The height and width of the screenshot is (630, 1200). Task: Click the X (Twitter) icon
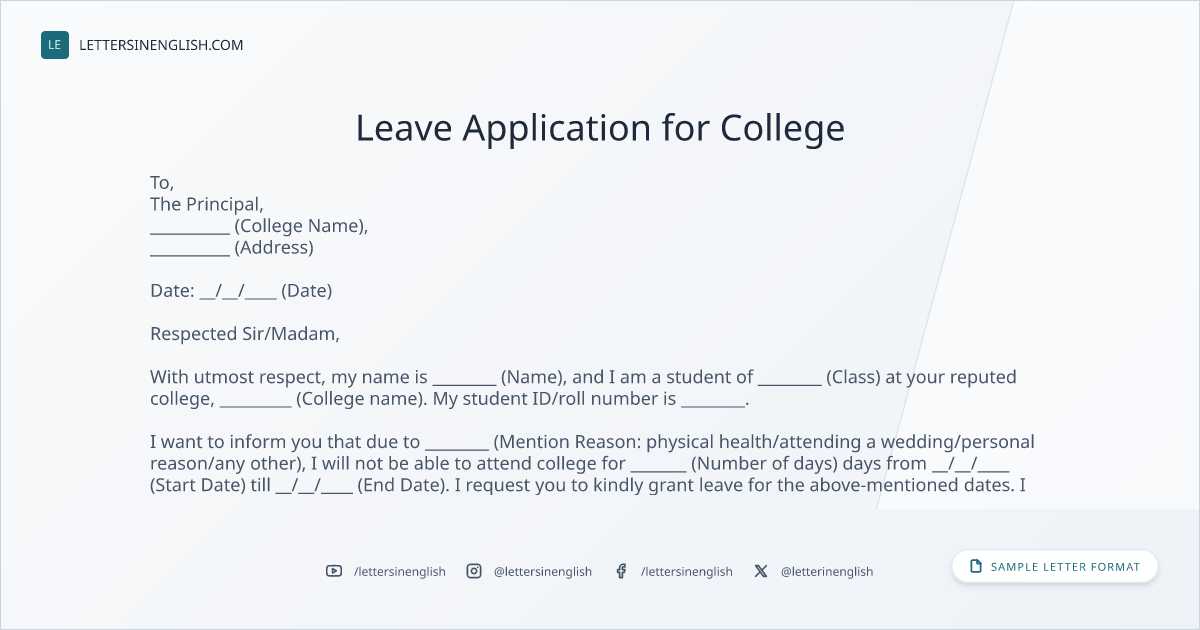tap(761, 571)
